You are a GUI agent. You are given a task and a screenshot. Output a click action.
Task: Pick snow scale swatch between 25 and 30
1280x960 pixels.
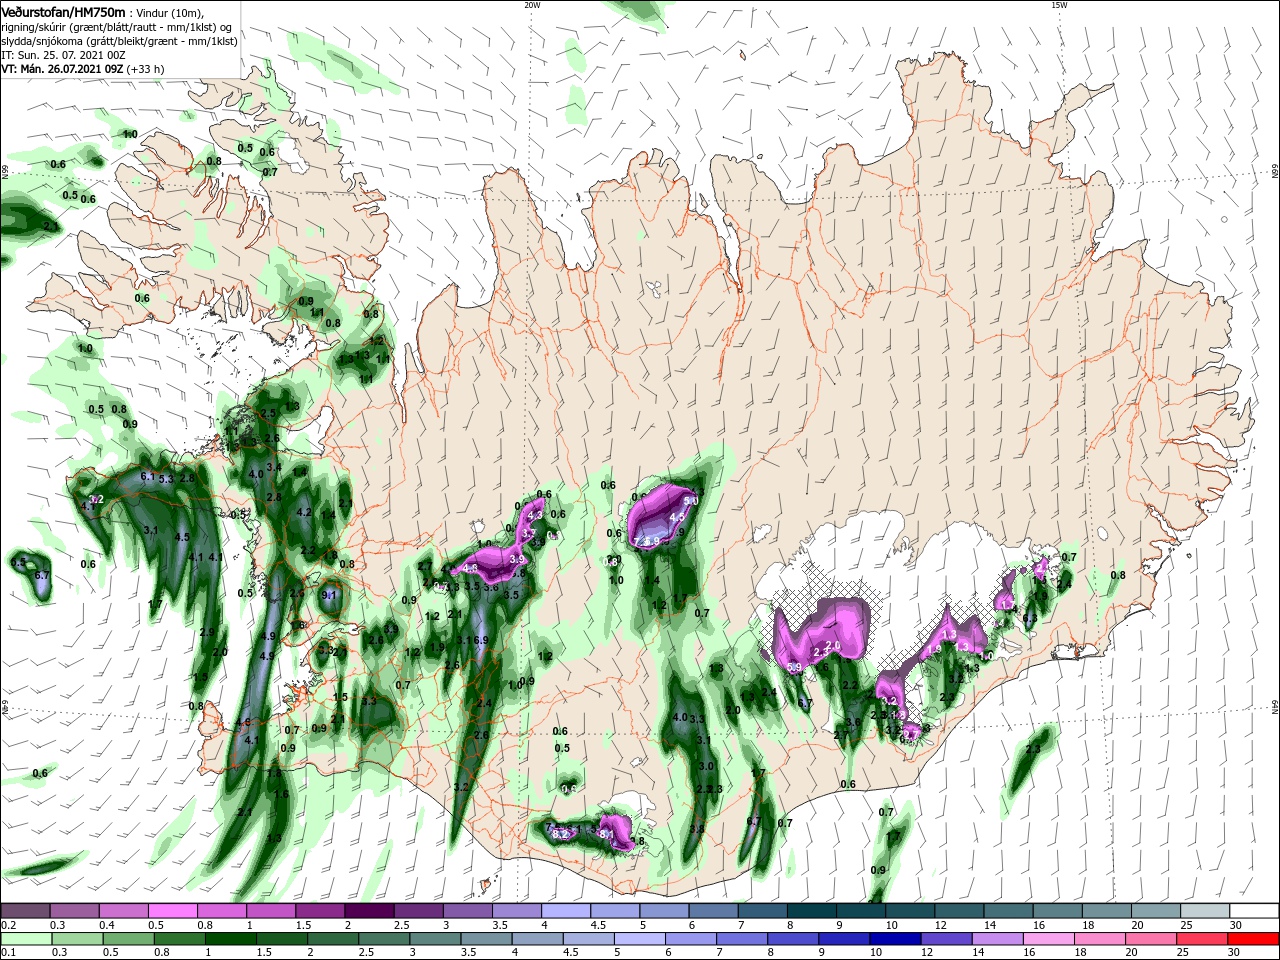pyautogui.click(x=1206, y=911)
